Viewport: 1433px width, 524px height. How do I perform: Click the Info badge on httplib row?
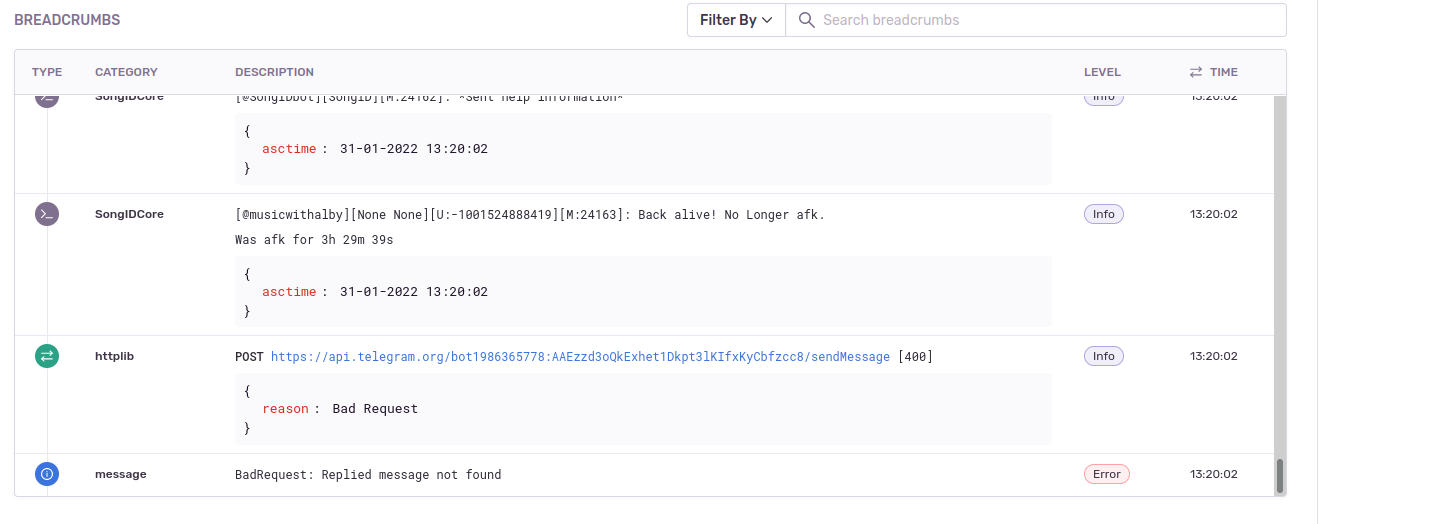coord(1104,356)
